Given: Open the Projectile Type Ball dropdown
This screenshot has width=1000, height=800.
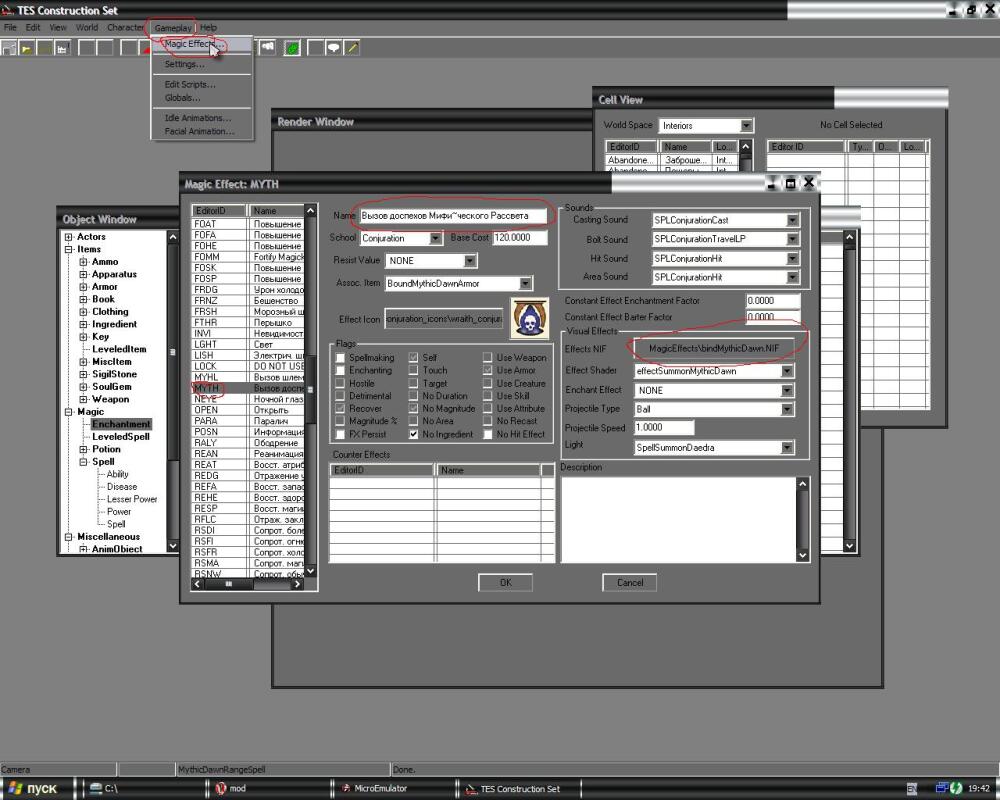Looking at the screenshot, I should coord(788,410).
